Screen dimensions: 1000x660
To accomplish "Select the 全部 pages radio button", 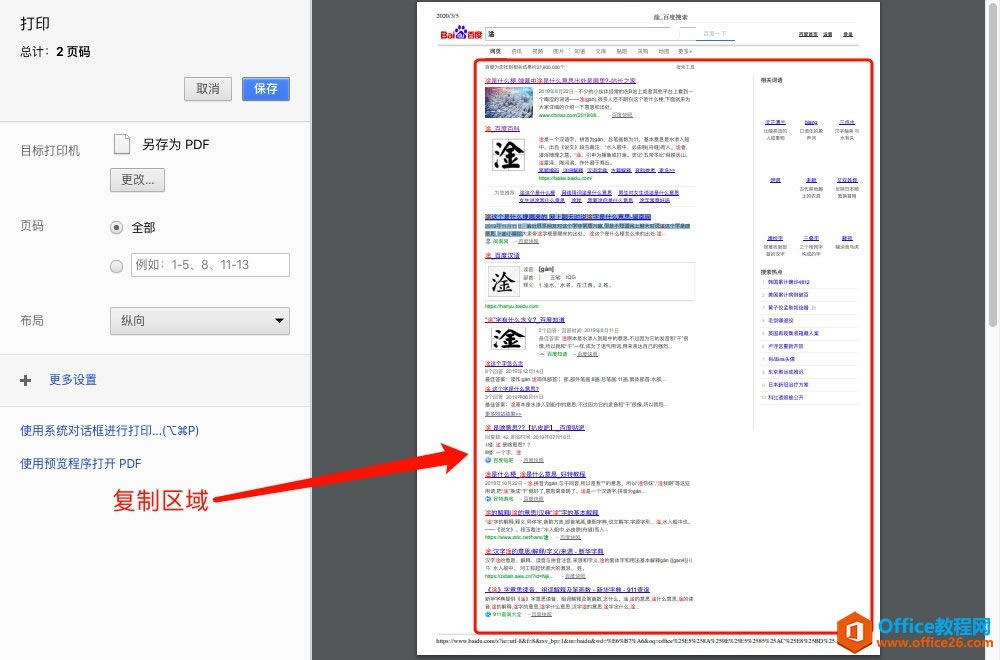I will 117,227.
